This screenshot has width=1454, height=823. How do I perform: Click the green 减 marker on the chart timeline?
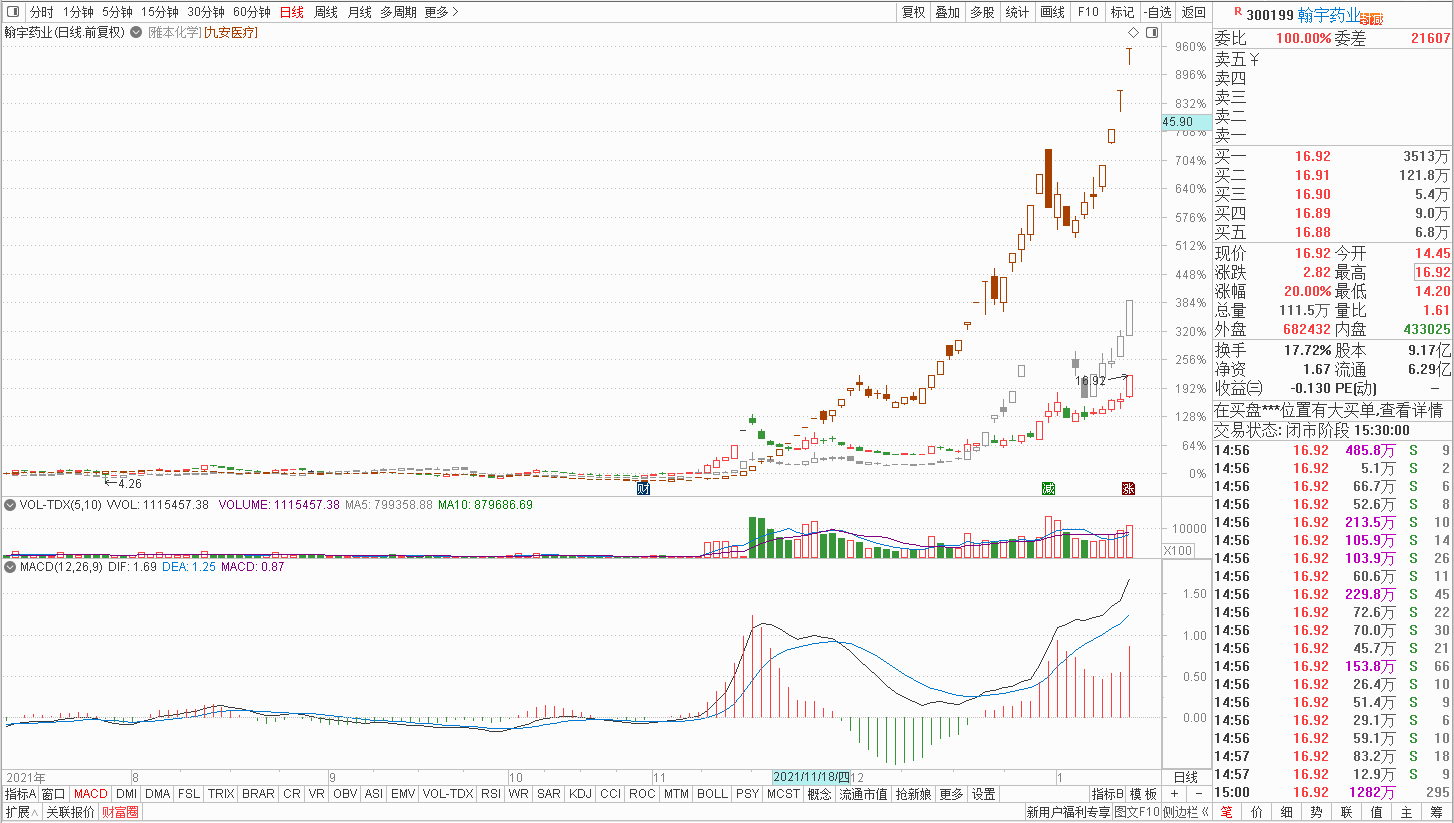click(x=1048, y=488)
